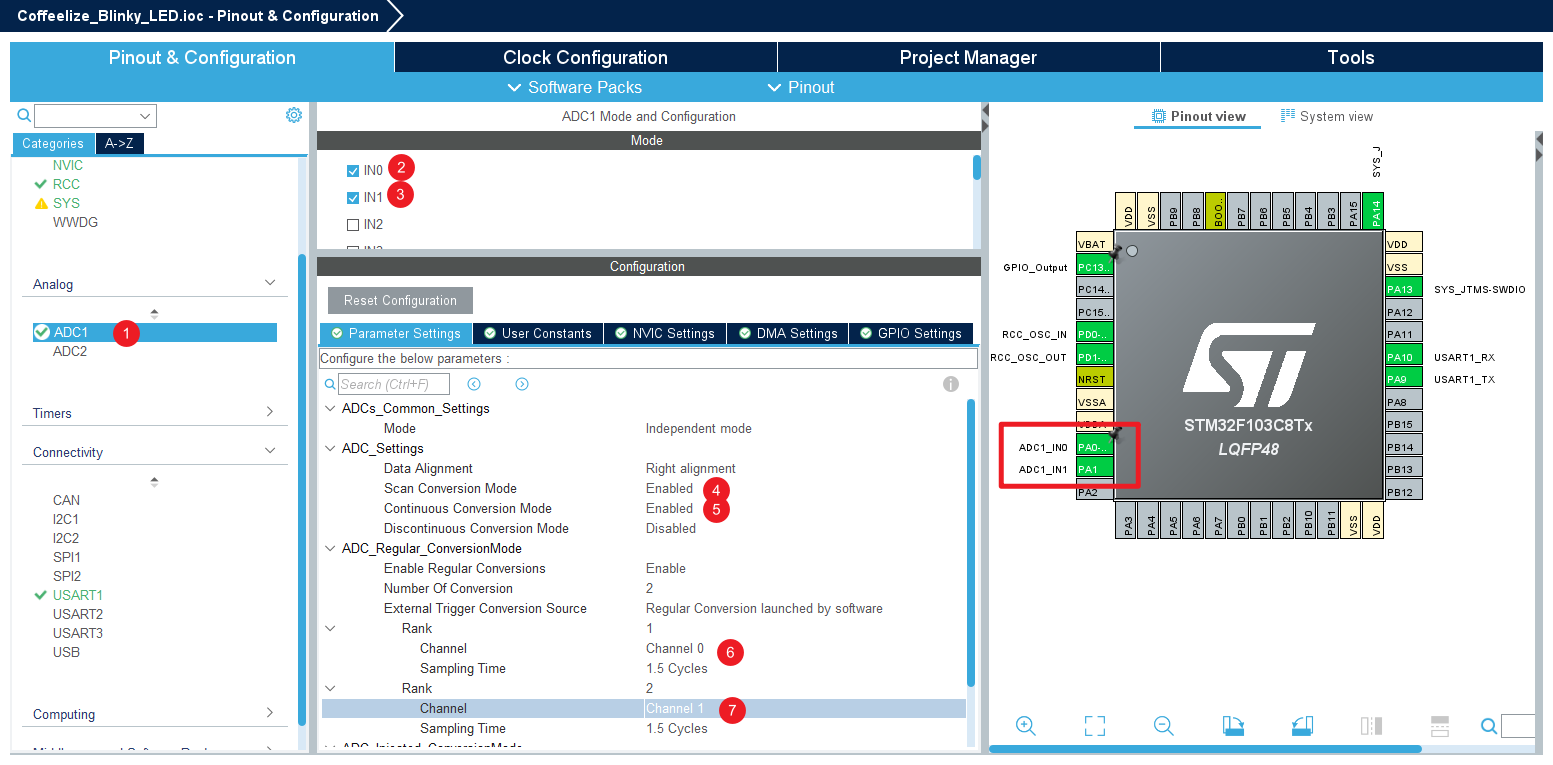Viewport: 1553px width, 765px height.
Task: Rotate chip clockwise icon
Action: click(x=1232, y=726)
